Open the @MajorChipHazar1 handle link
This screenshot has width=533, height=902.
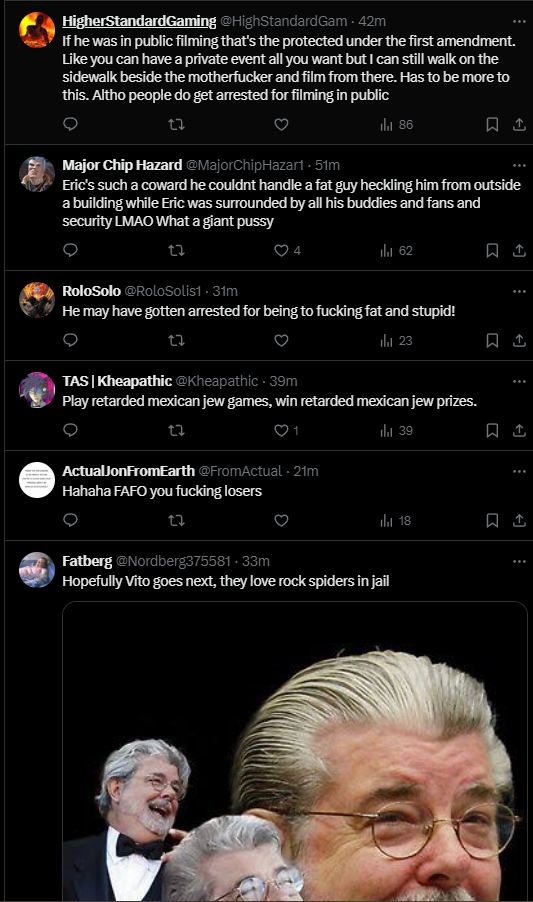pos(244,165)
